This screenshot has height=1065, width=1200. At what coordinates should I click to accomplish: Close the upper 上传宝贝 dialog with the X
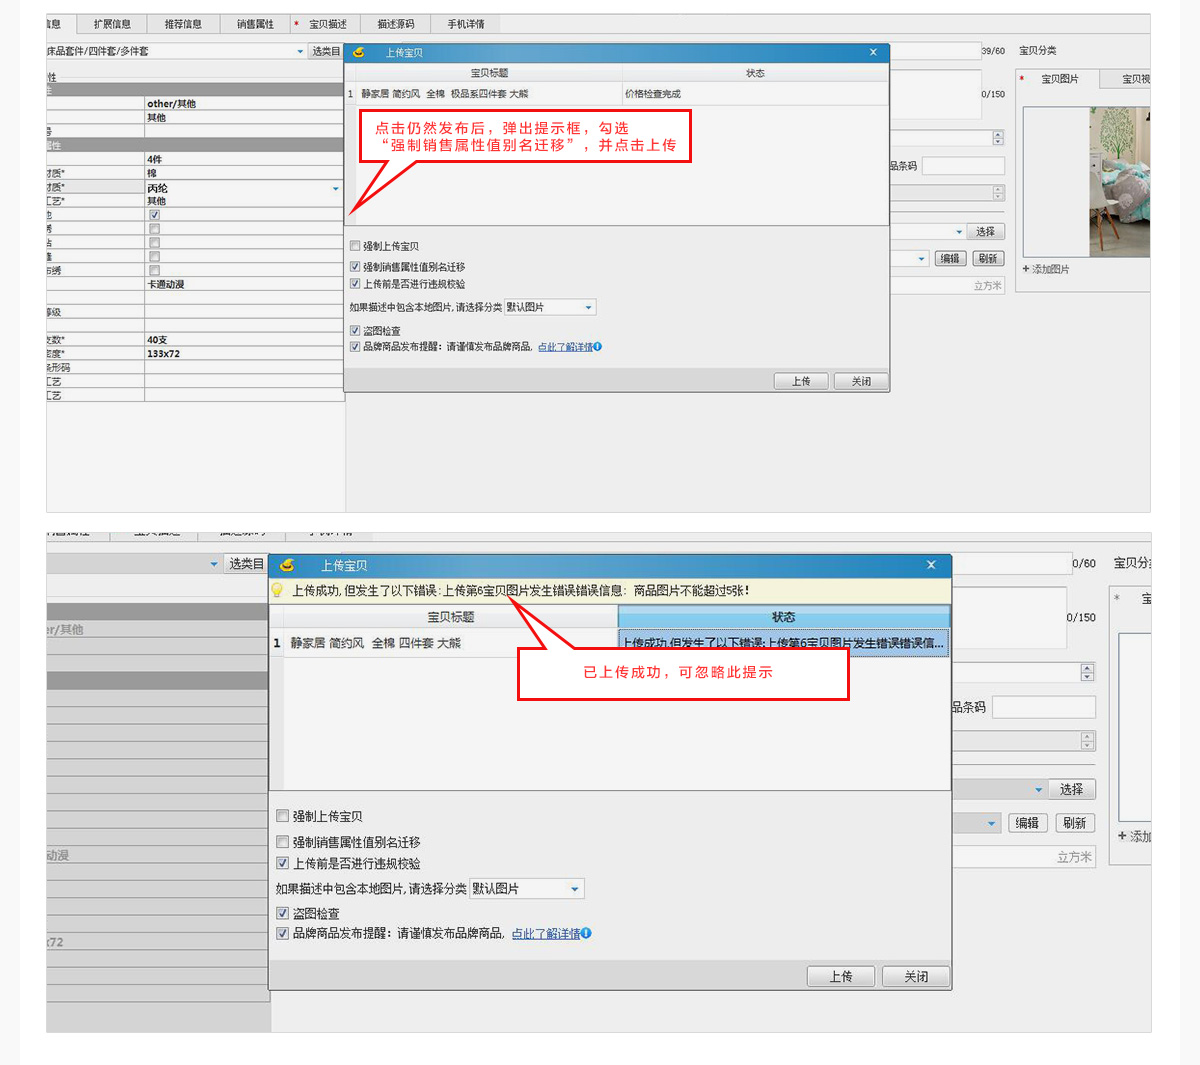tap(873, 53)
